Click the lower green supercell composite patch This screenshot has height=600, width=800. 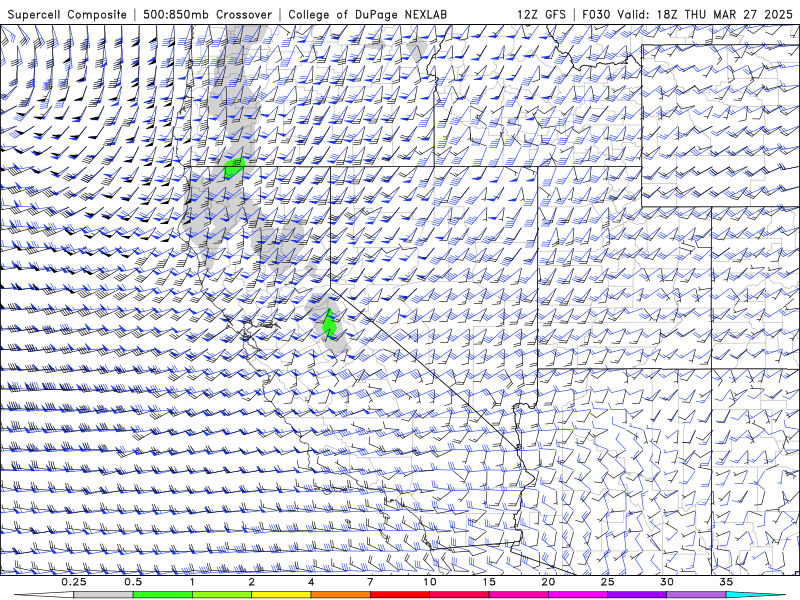click(x=330, y=324)
